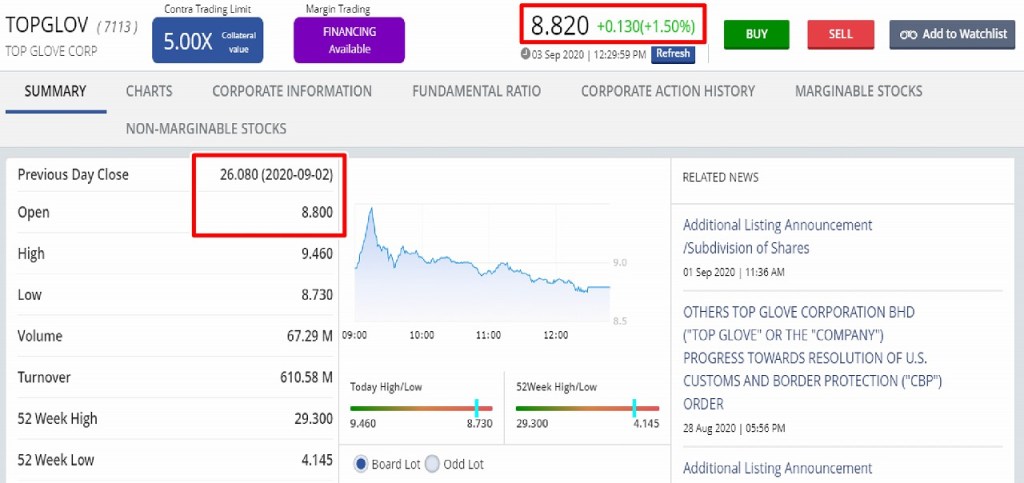
Task: Select the Summary tab
Action: click(55, 91)
